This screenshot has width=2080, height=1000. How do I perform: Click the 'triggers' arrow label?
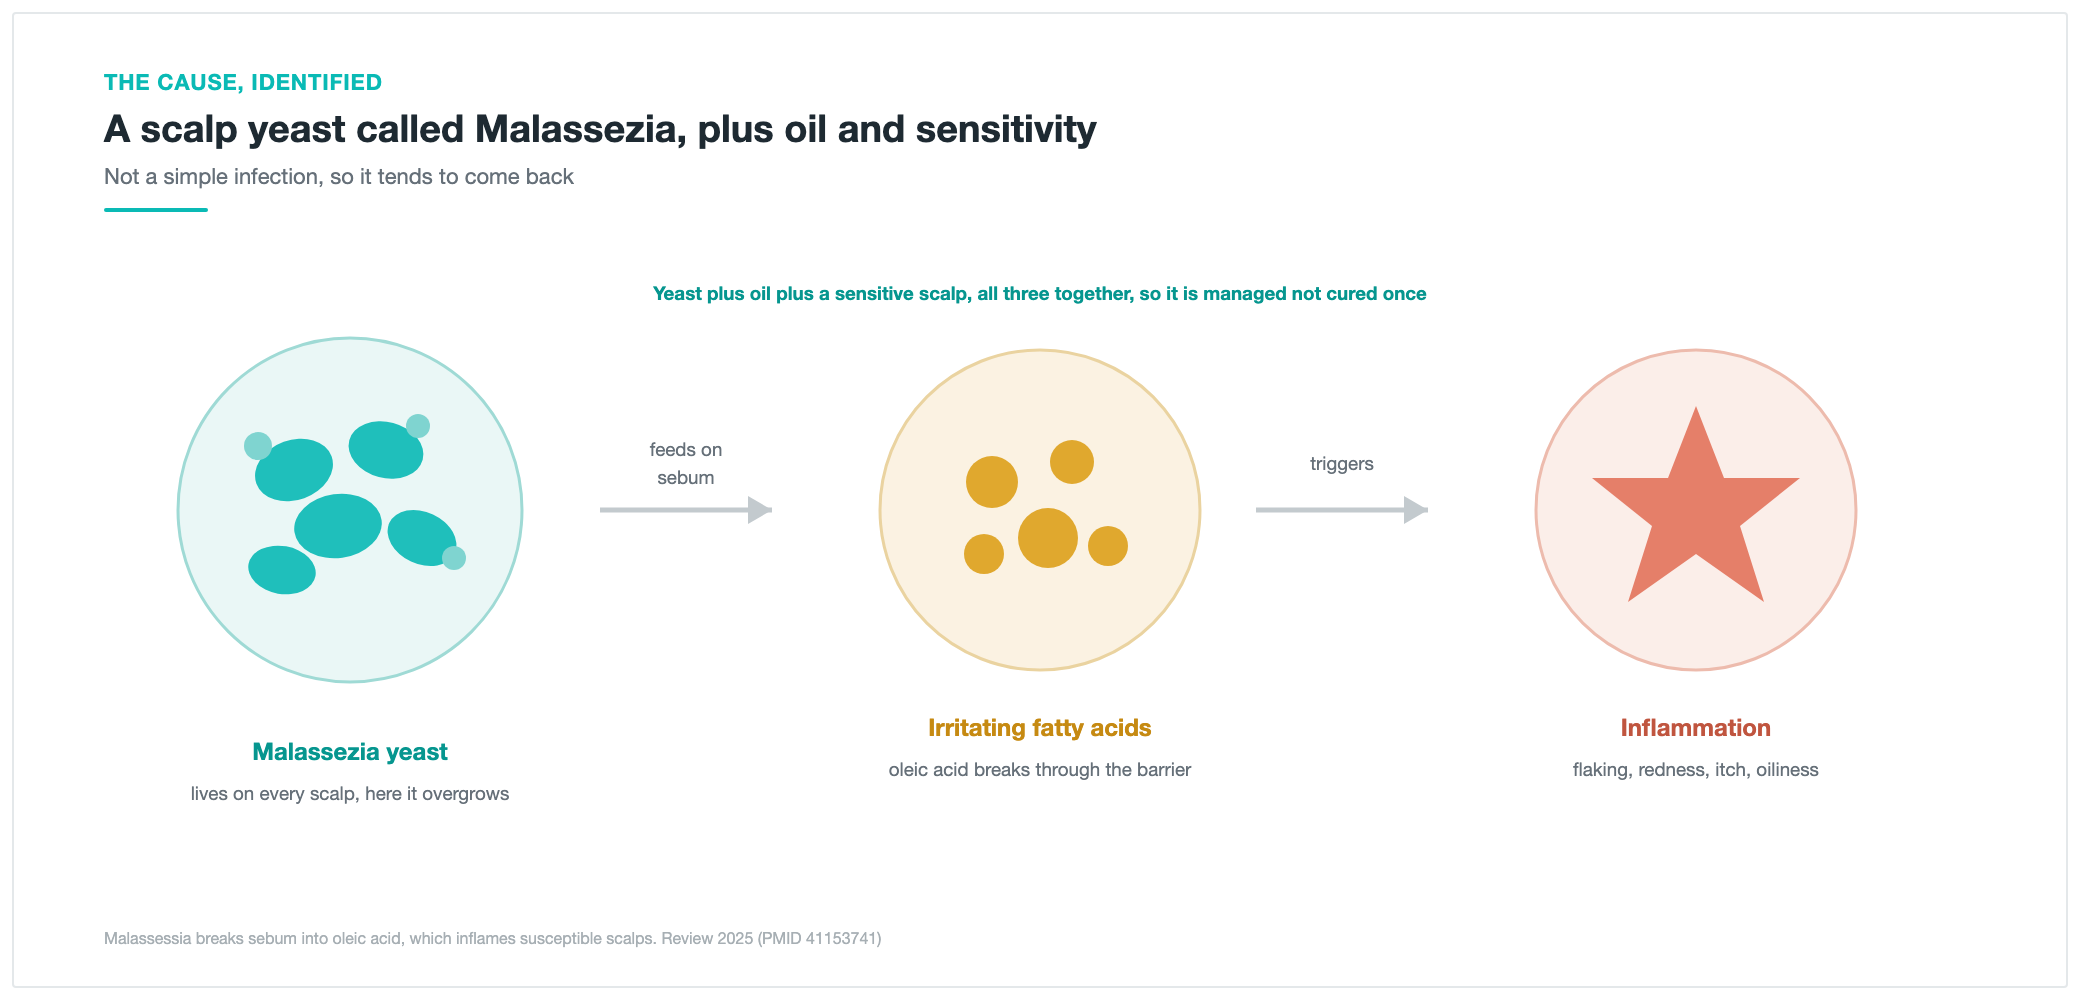pos(1342,464)
